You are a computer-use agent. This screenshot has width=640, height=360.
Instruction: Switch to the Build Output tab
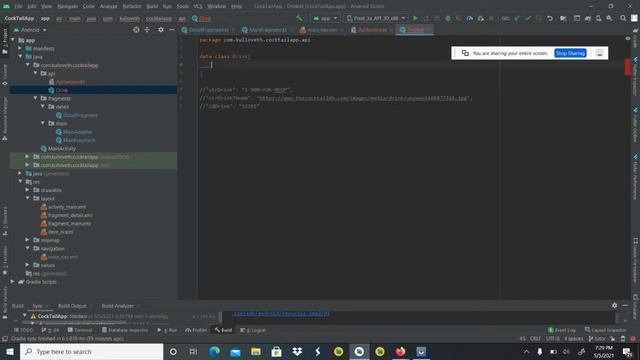pos(72,306)
